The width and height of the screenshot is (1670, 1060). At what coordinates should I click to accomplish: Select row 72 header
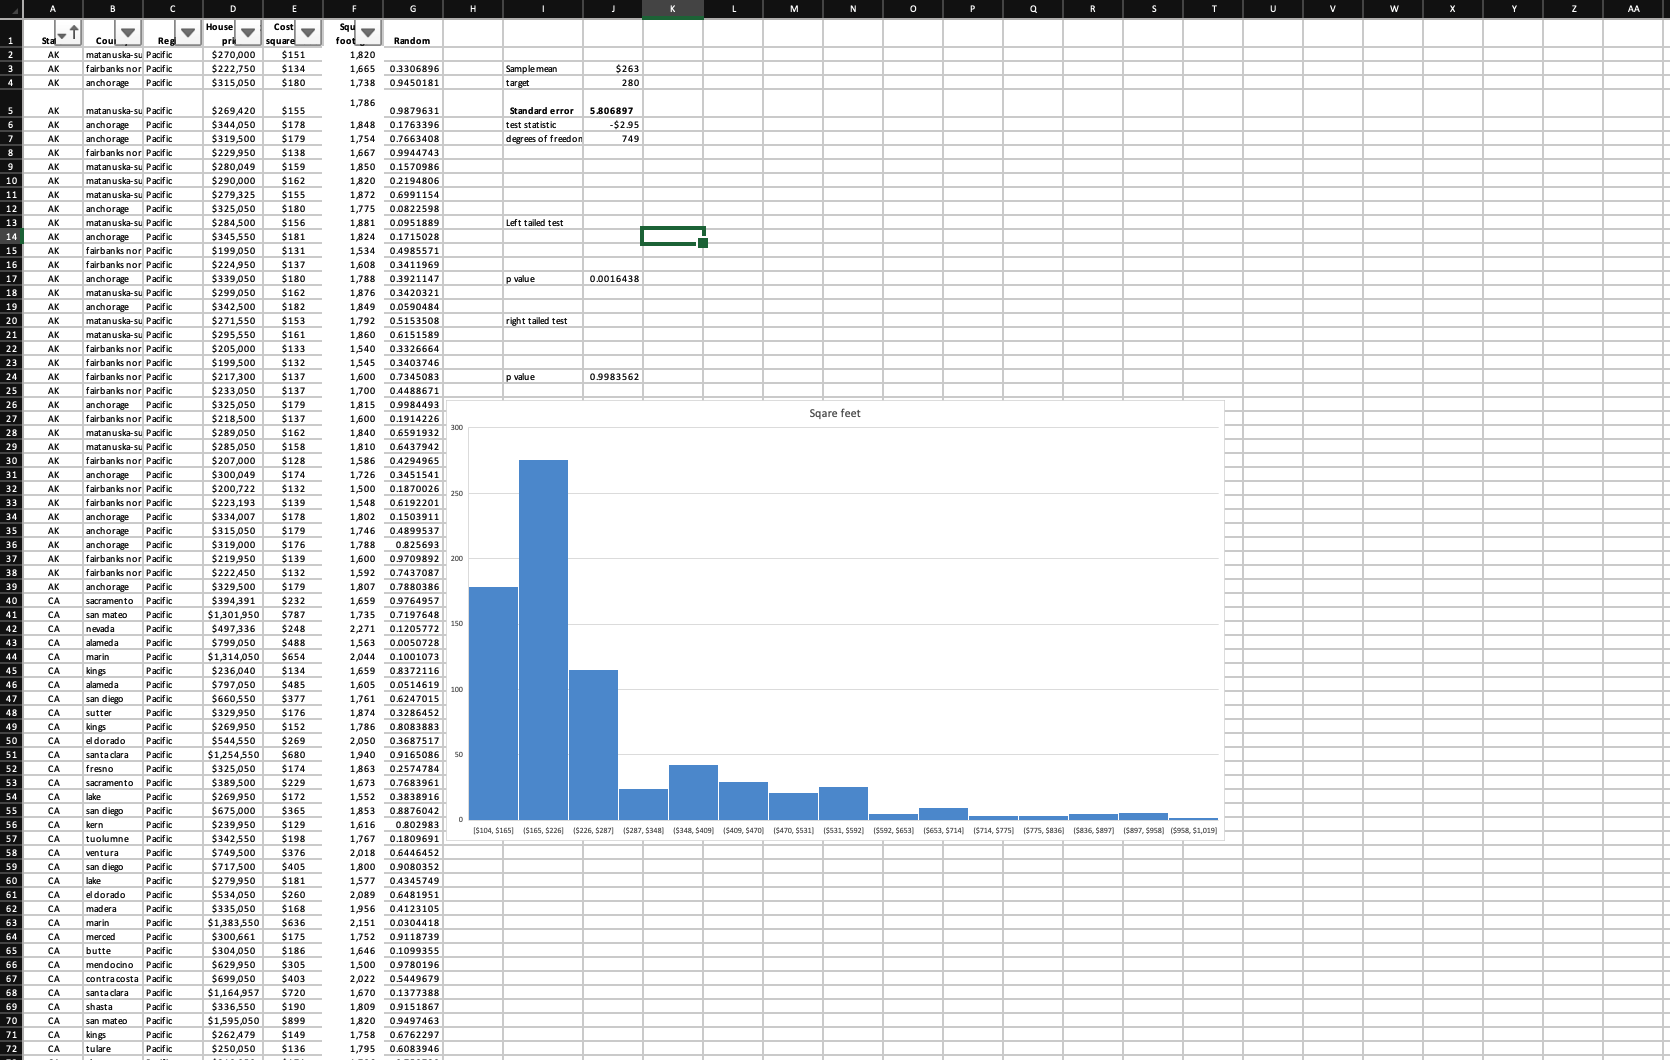point(11,1049)
